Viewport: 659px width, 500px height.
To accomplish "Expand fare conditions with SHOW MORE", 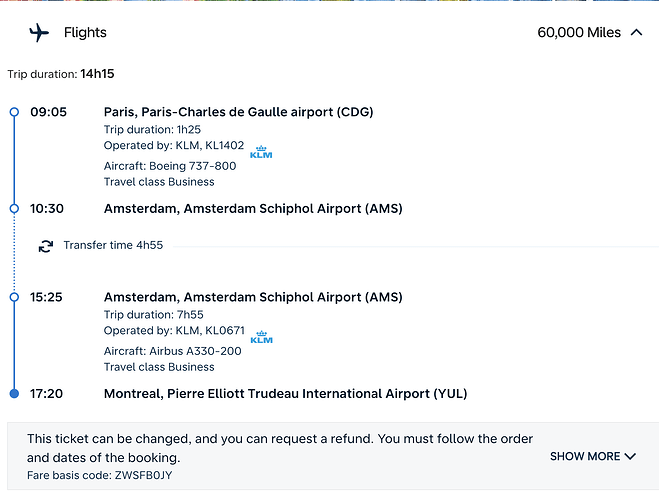I will point(584,456).
